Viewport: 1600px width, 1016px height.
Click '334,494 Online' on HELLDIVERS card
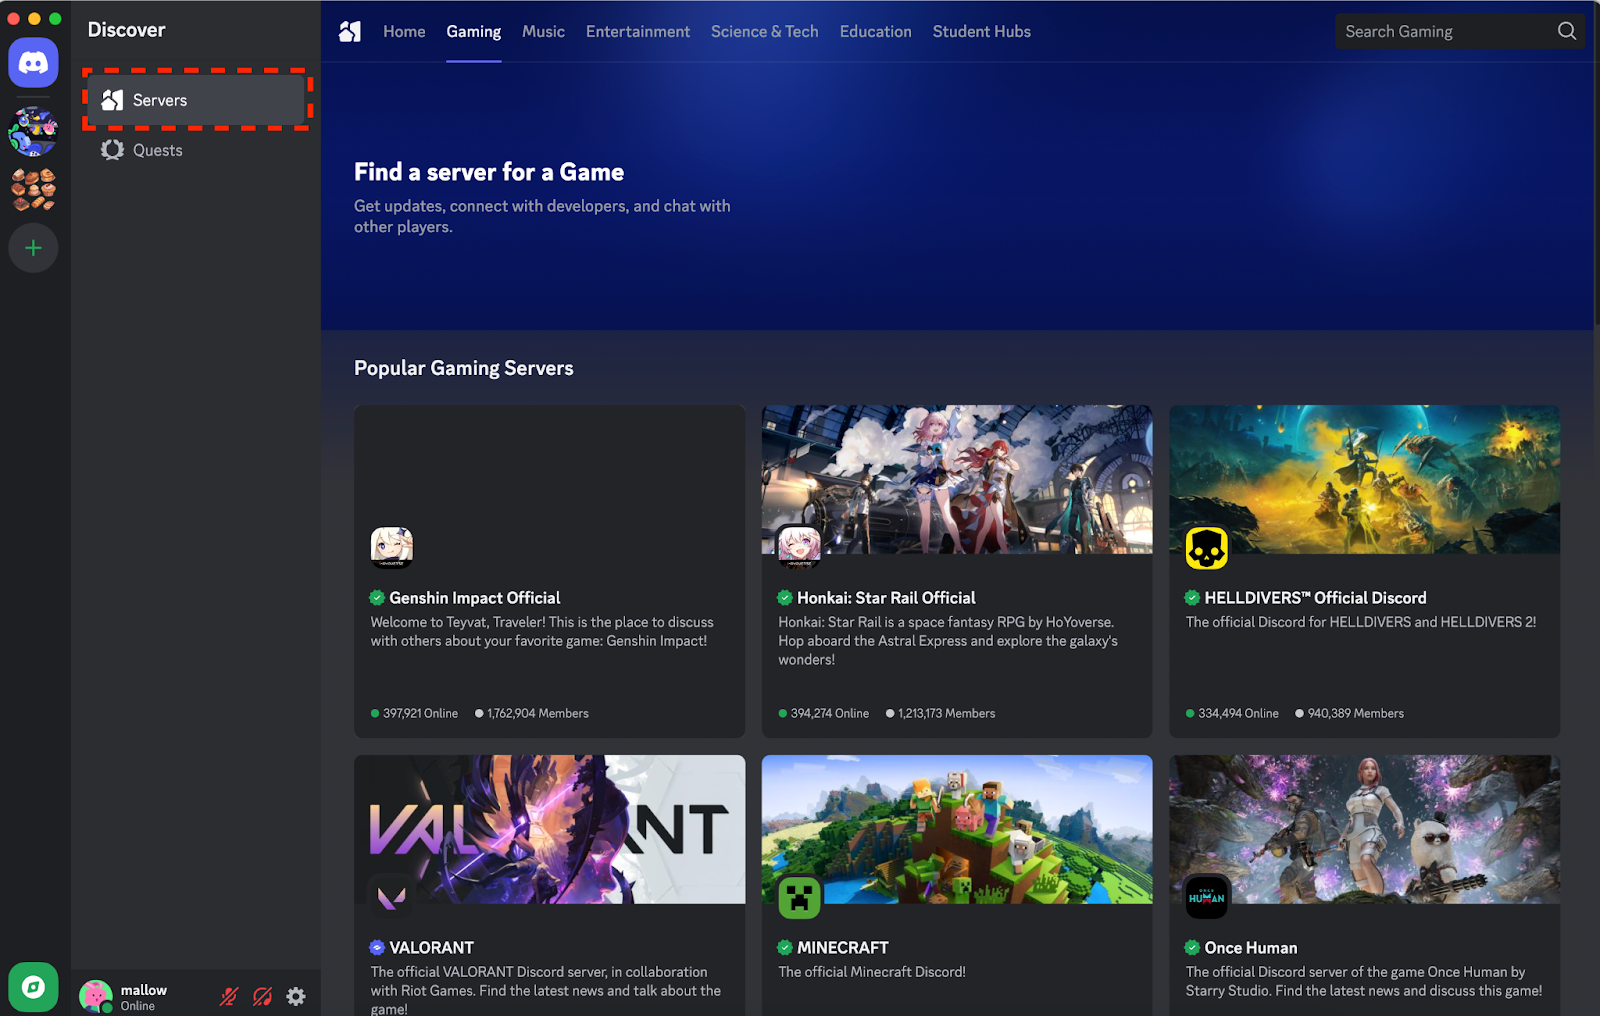click(x=1238, y=713)
